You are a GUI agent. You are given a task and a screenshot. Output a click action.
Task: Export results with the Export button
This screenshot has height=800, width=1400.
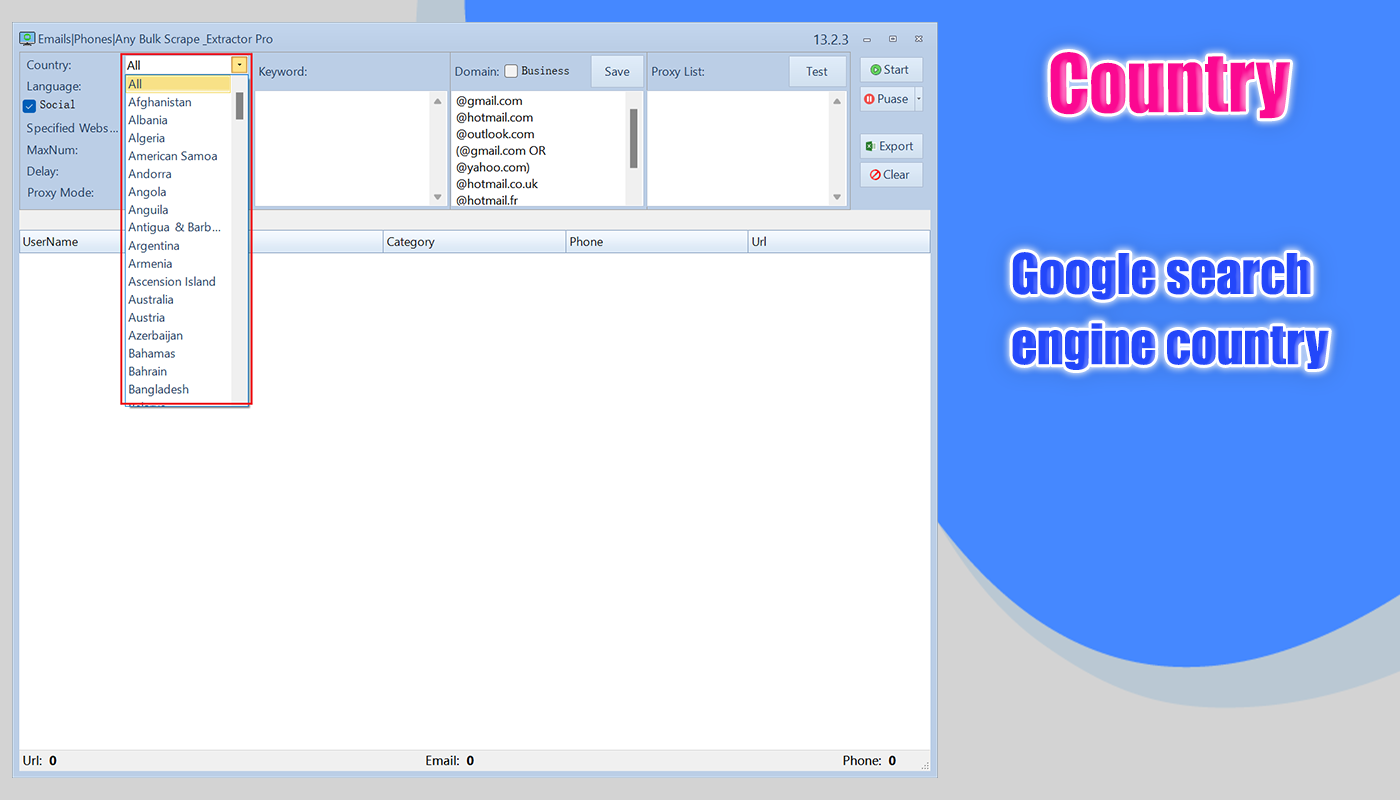891,146
